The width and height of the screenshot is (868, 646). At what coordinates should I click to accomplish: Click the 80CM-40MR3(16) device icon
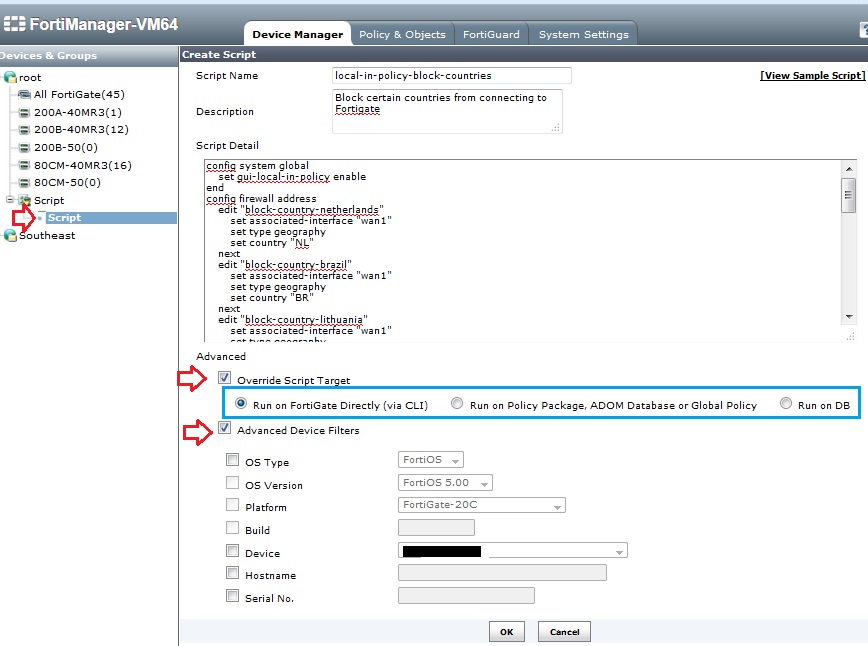24,165
